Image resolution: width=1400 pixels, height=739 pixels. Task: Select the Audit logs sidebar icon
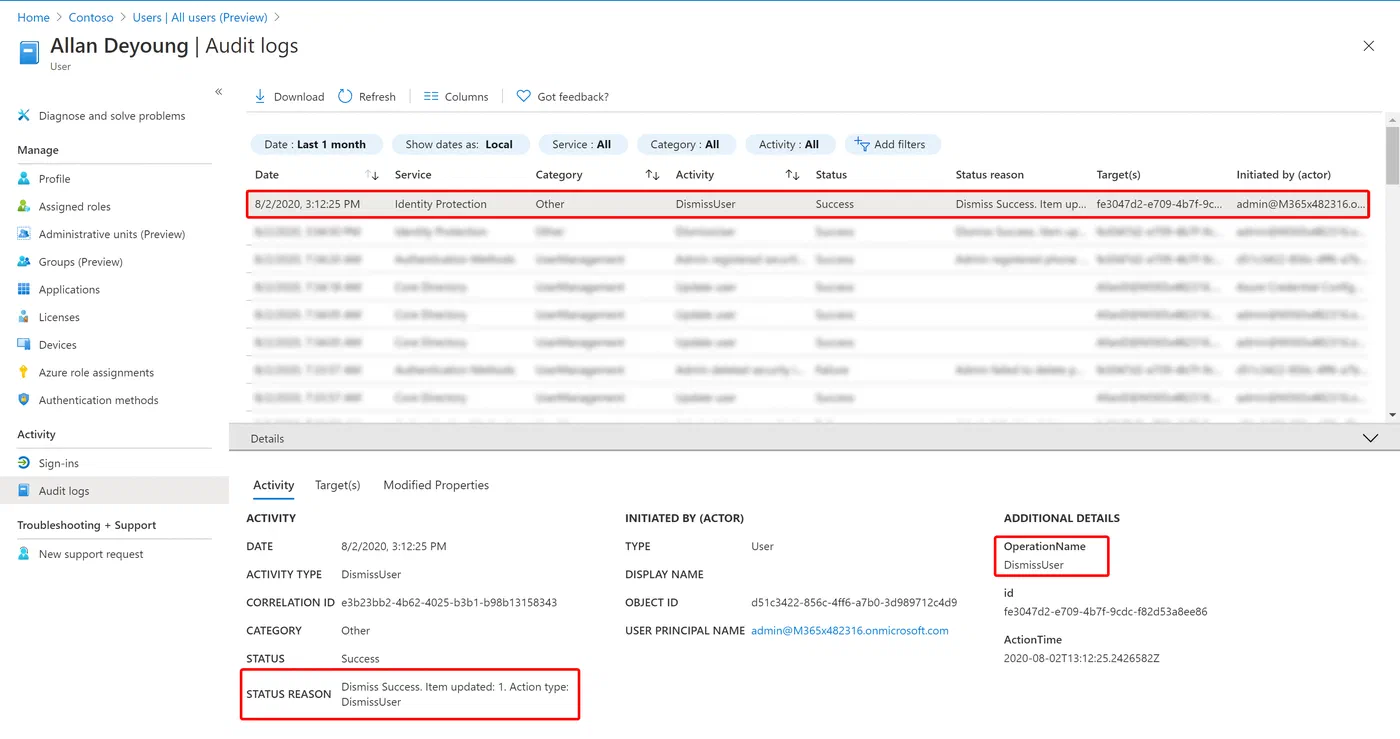pos(24,491)
